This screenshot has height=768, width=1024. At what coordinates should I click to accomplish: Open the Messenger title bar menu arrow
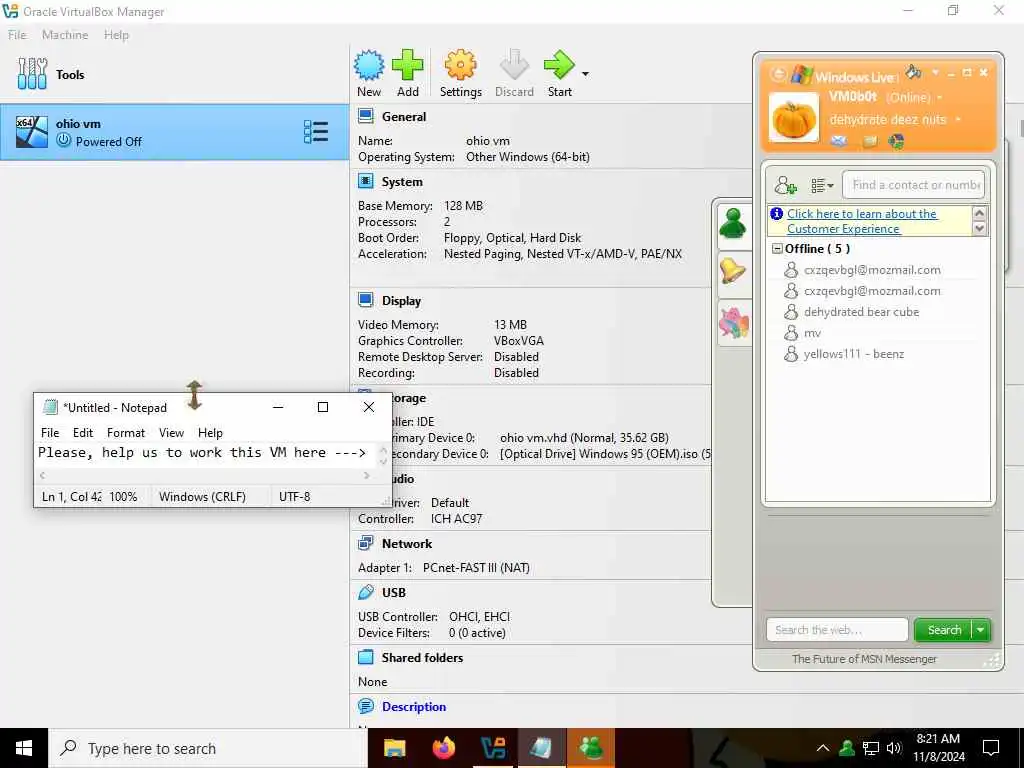[935, 72]
